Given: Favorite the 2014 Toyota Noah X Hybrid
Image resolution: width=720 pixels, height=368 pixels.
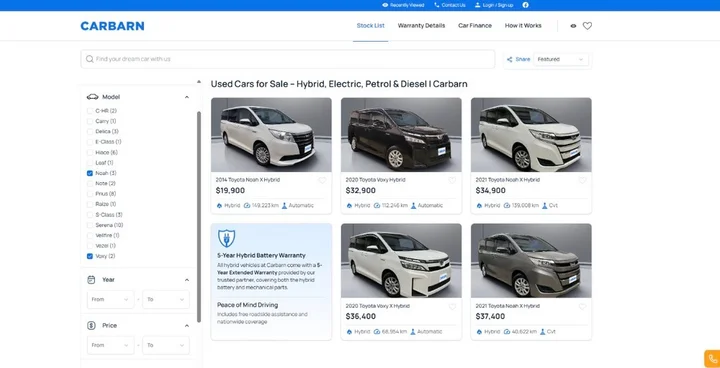Looking at the screenshot, I should pos(322,181).
